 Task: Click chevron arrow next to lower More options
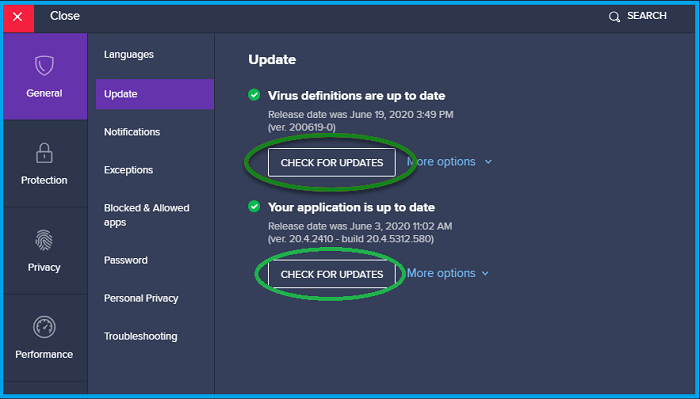[x=485, y=274]
